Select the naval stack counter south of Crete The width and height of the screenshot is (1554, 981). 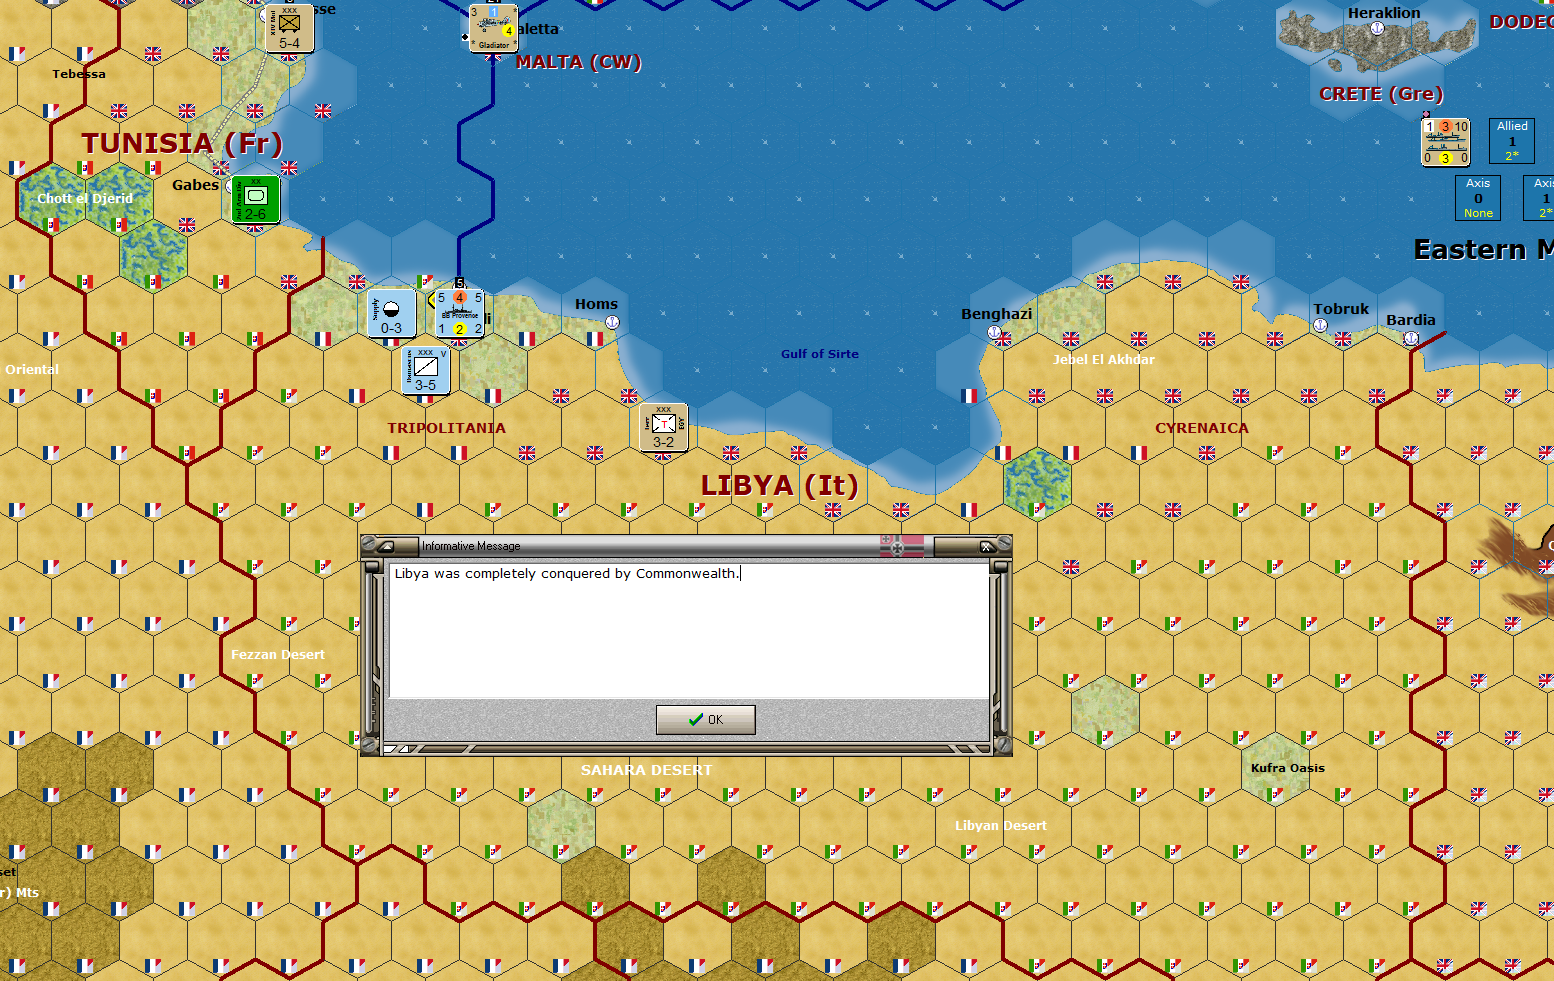coord(1446,141)
